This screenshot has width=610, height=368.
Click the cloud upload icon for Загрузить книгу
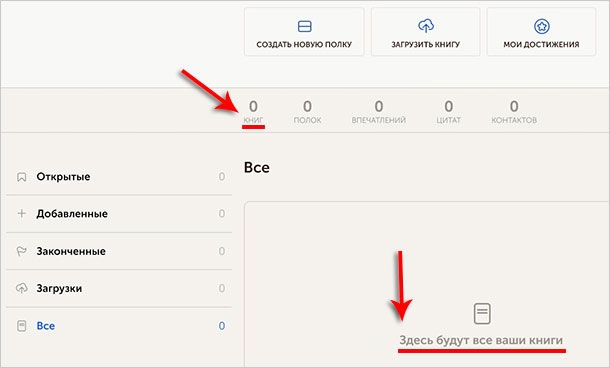[x=426, y=26]
